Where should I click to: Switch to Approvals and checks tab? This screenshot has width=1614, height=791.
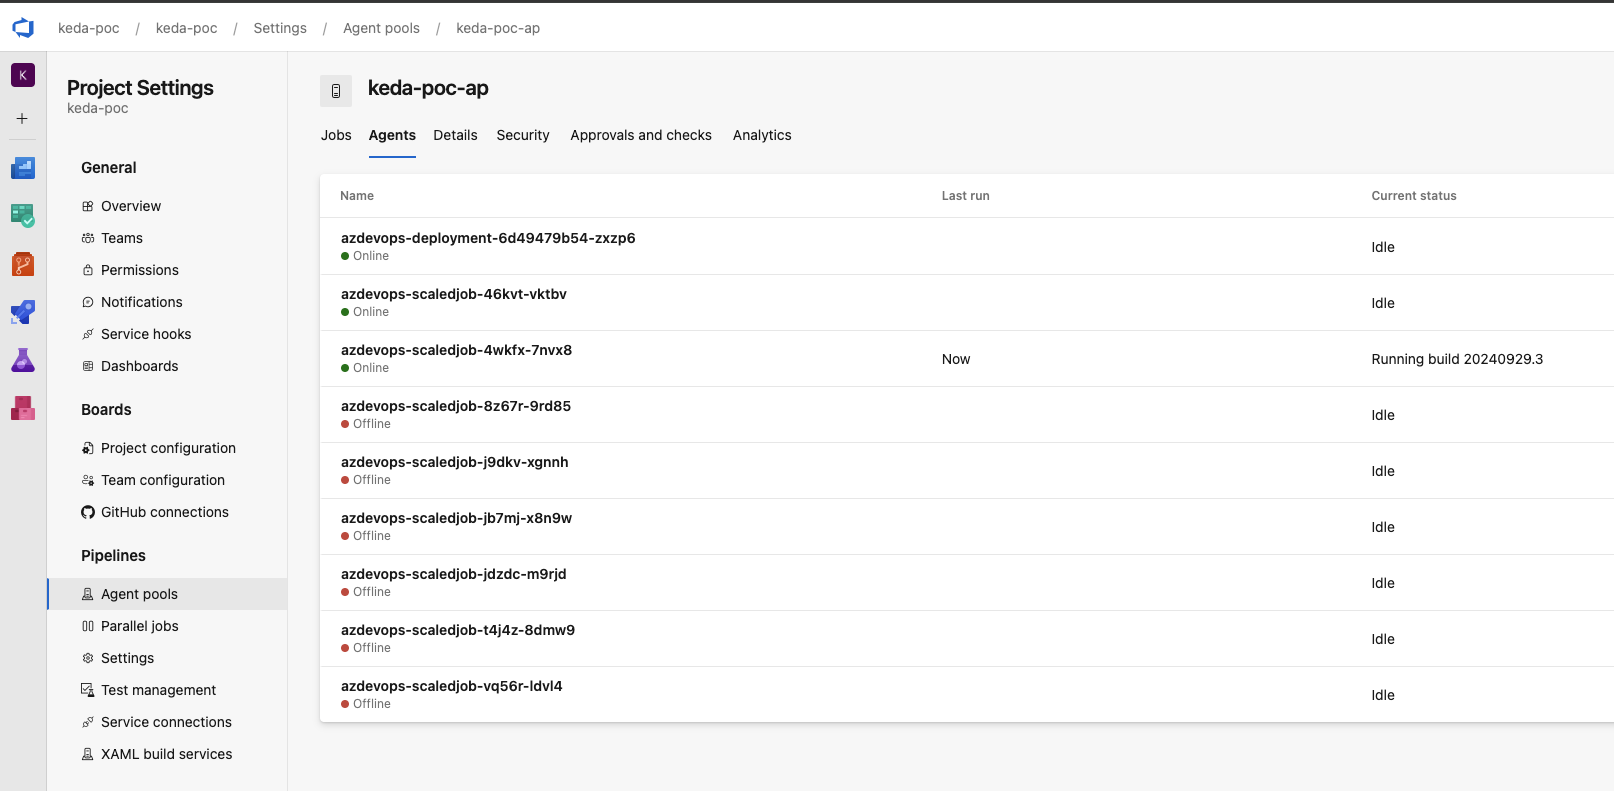pos(641,135)
